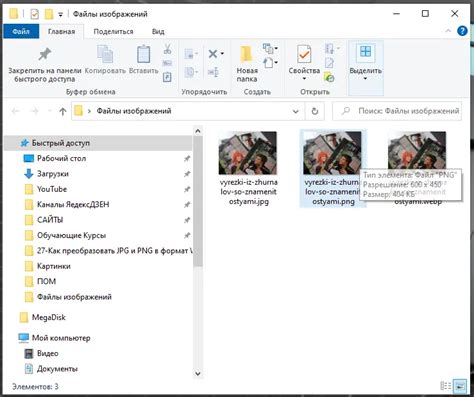This screenshot has height=397, width=474.
Task: Click the Cut scissors icon
Action: 167,49
